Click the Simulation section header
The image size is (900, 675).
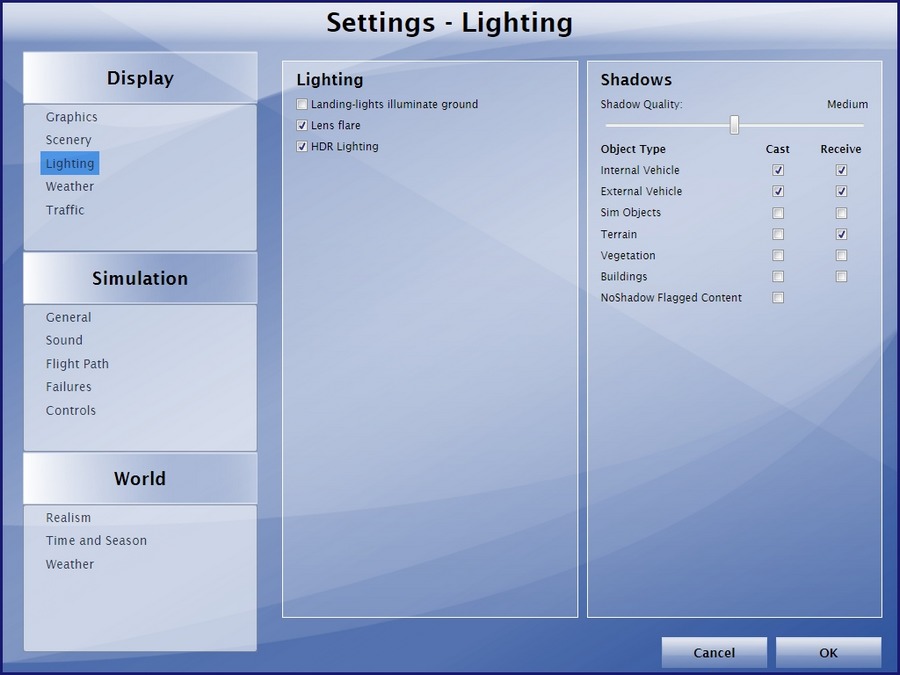pos(140,278)
